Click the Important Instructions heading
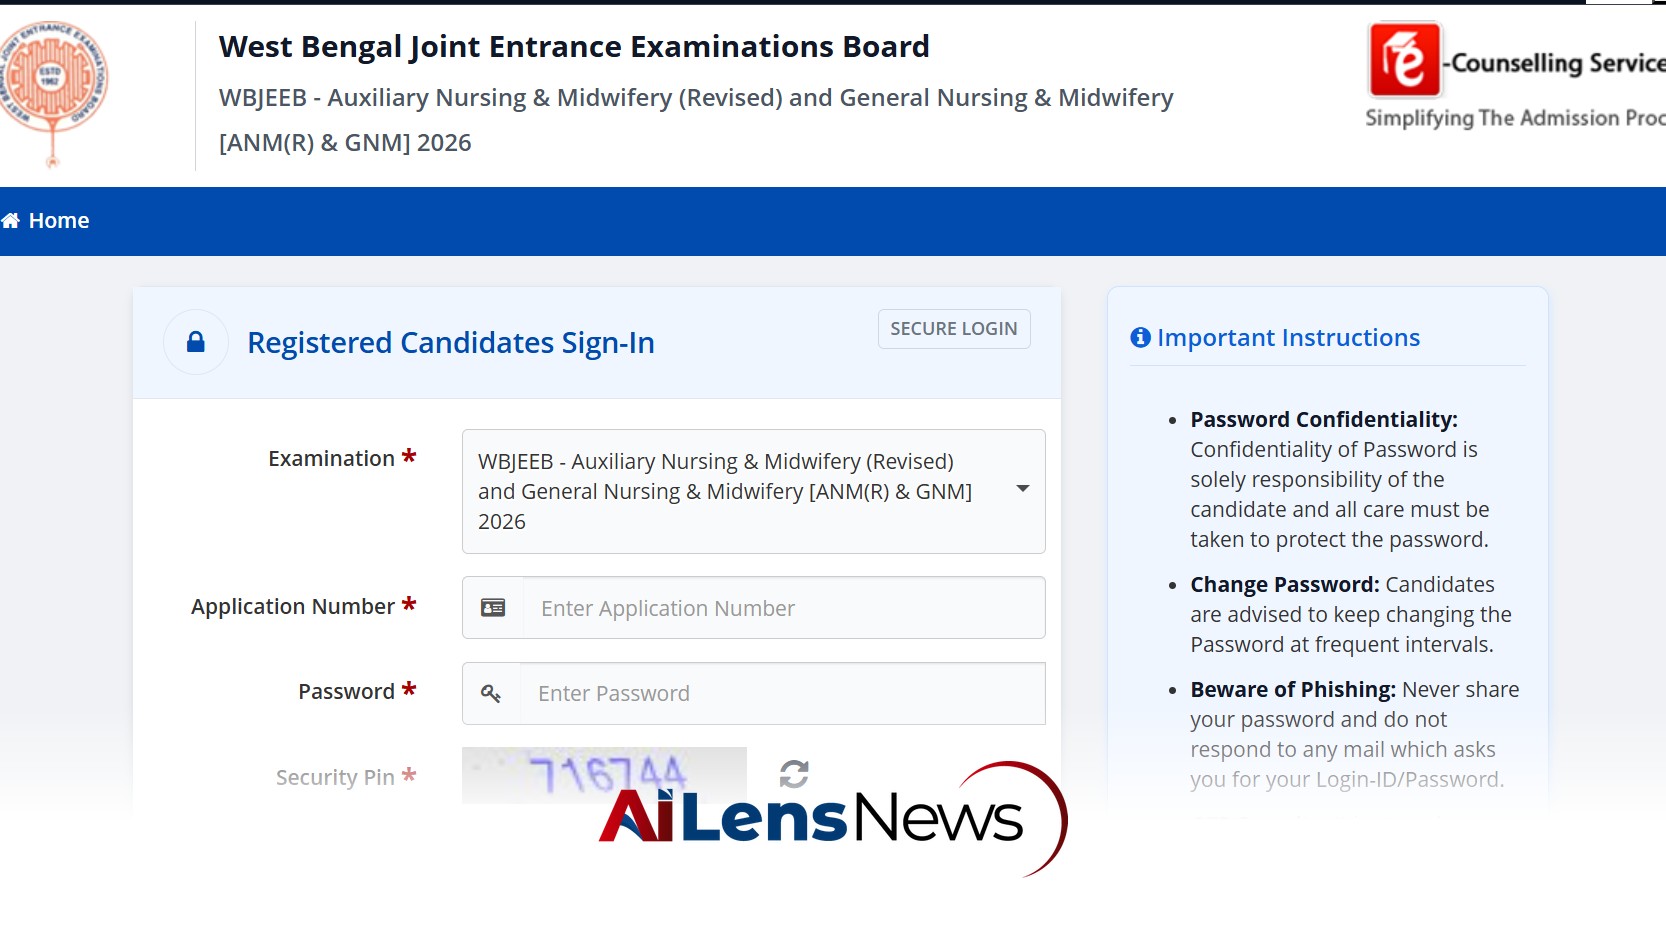This screenshot has width=1666, height=937. tap(1288, 338)
